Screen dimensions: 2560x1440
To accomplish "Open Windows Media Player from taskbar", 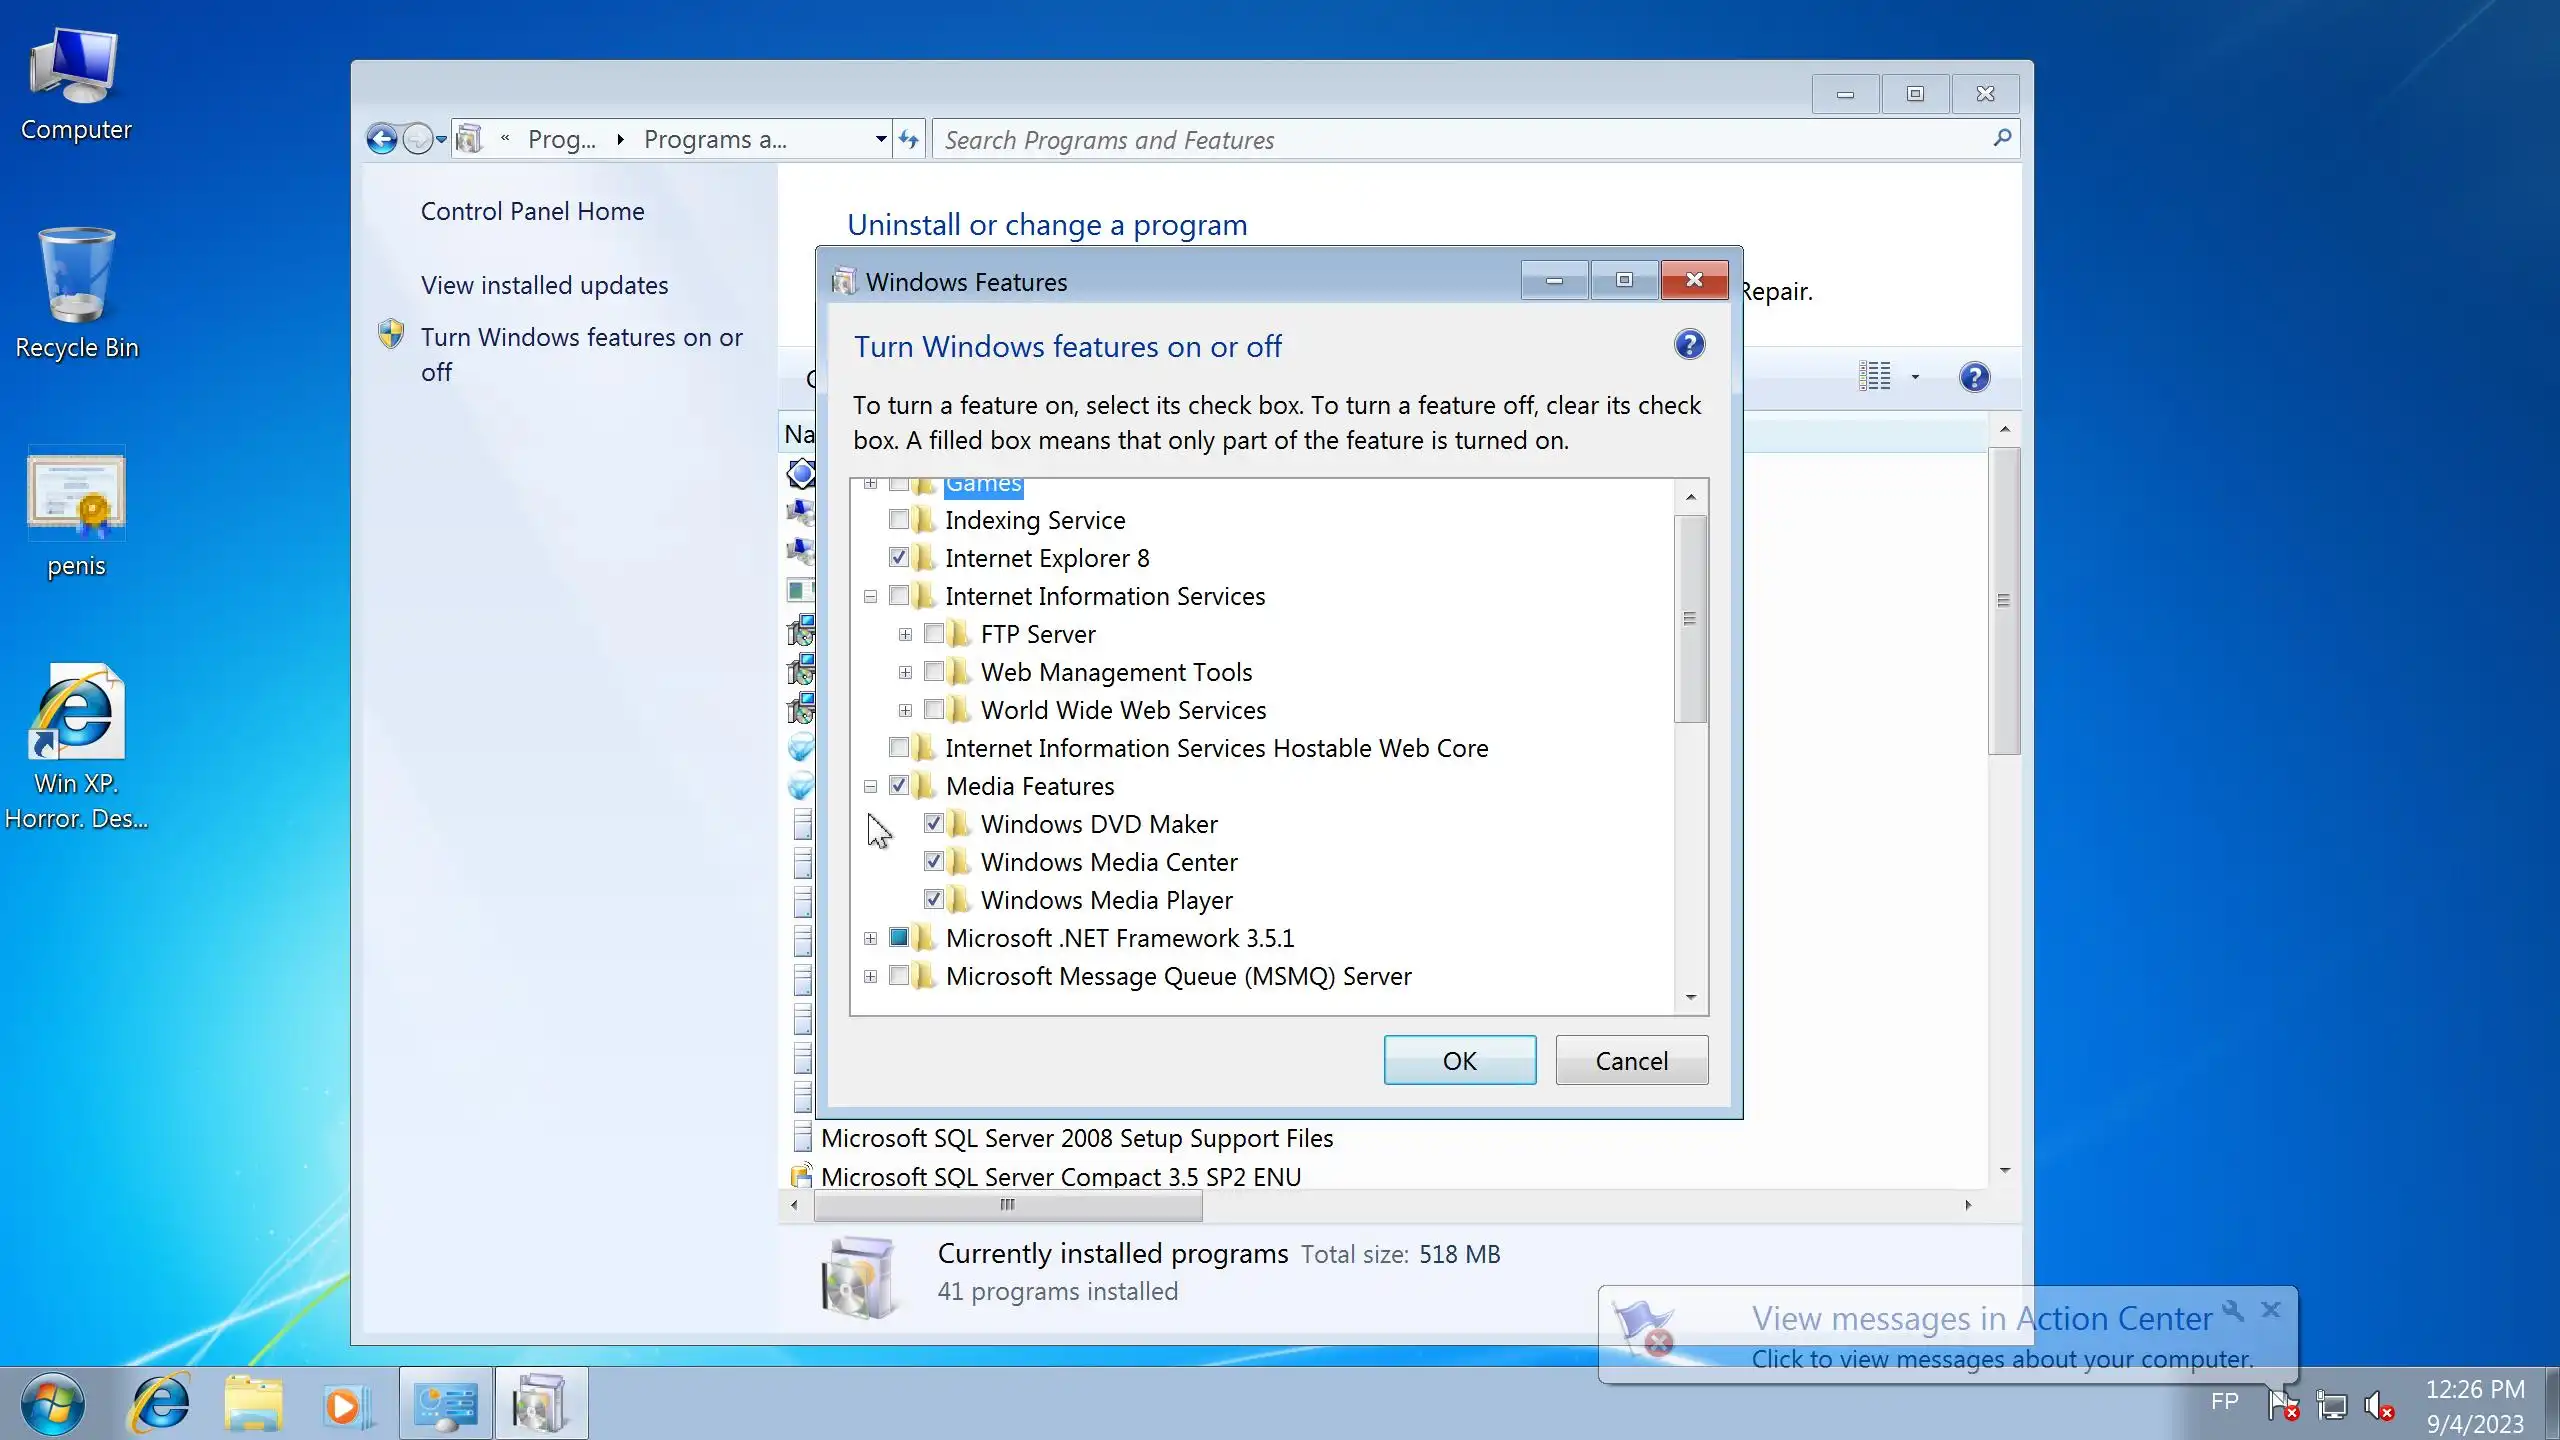I will 347,1405.
